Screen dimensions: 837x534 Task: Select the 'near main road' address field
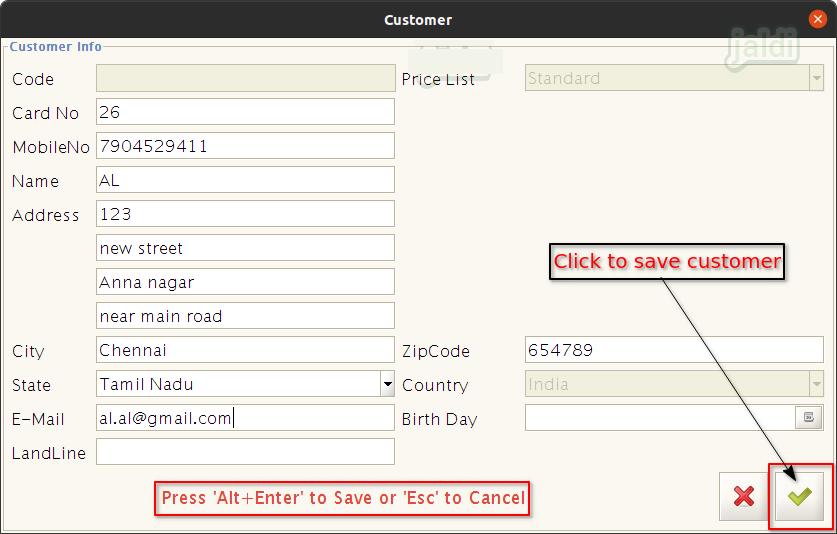(246, 316)
